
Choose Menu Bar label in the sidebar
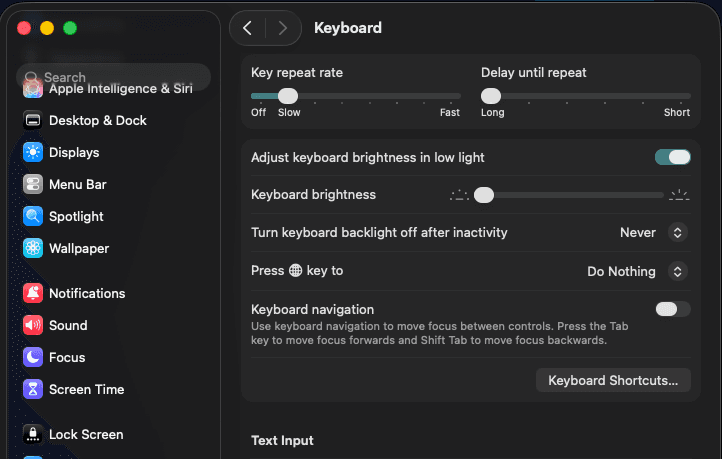78,185
